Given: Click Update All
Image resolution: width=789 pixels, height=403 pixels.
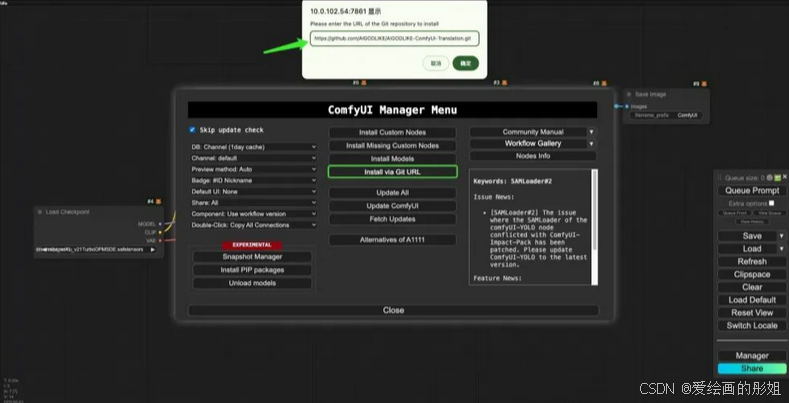Looking at the screenshot, I should tap(392, 193).
